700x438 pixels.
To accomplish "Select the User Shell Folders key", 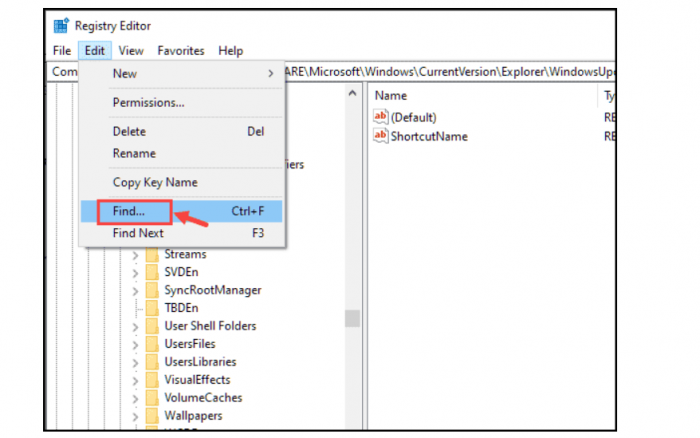I will tap(210, 326).
